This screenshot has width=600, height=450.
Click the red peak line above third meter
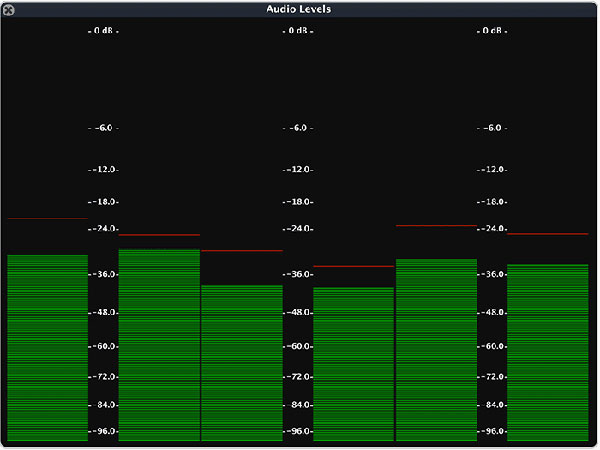click(x=242, y=251)
